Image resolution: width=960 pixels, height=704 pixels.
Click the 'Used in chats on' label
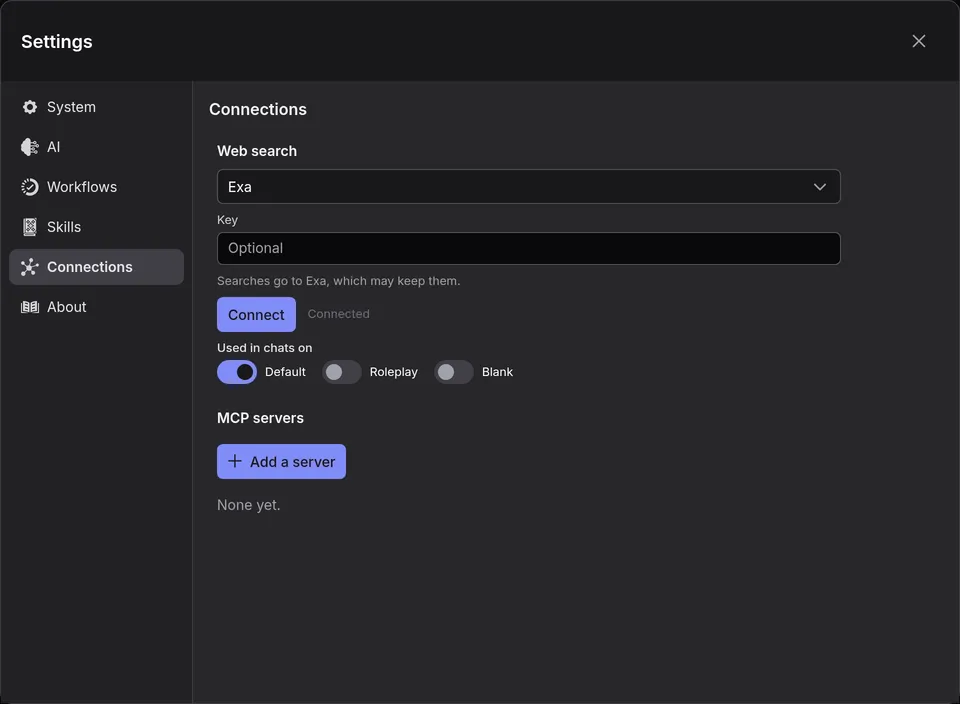(264, 348)
